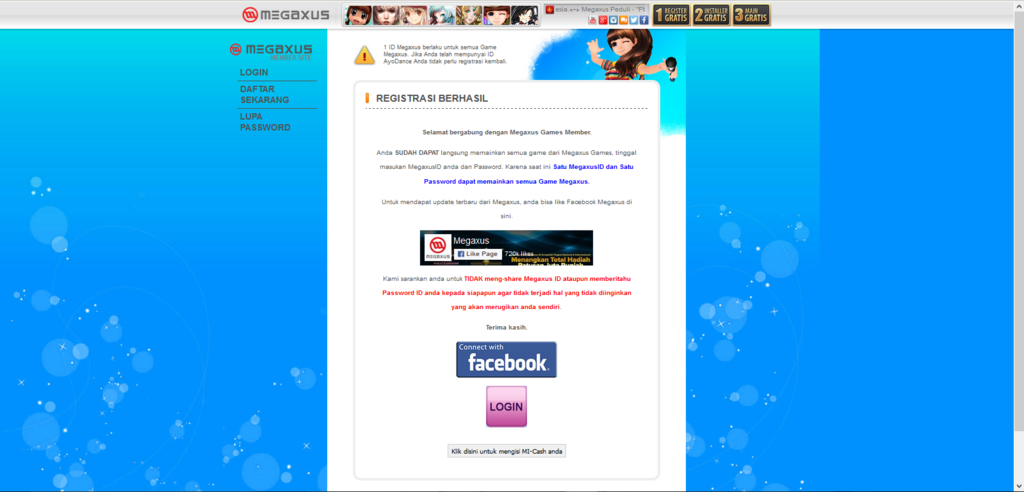This screenshot has width=1024, height=492.
Task: Click the news ticker Megaxus Peduli
Action: (596, 10)
